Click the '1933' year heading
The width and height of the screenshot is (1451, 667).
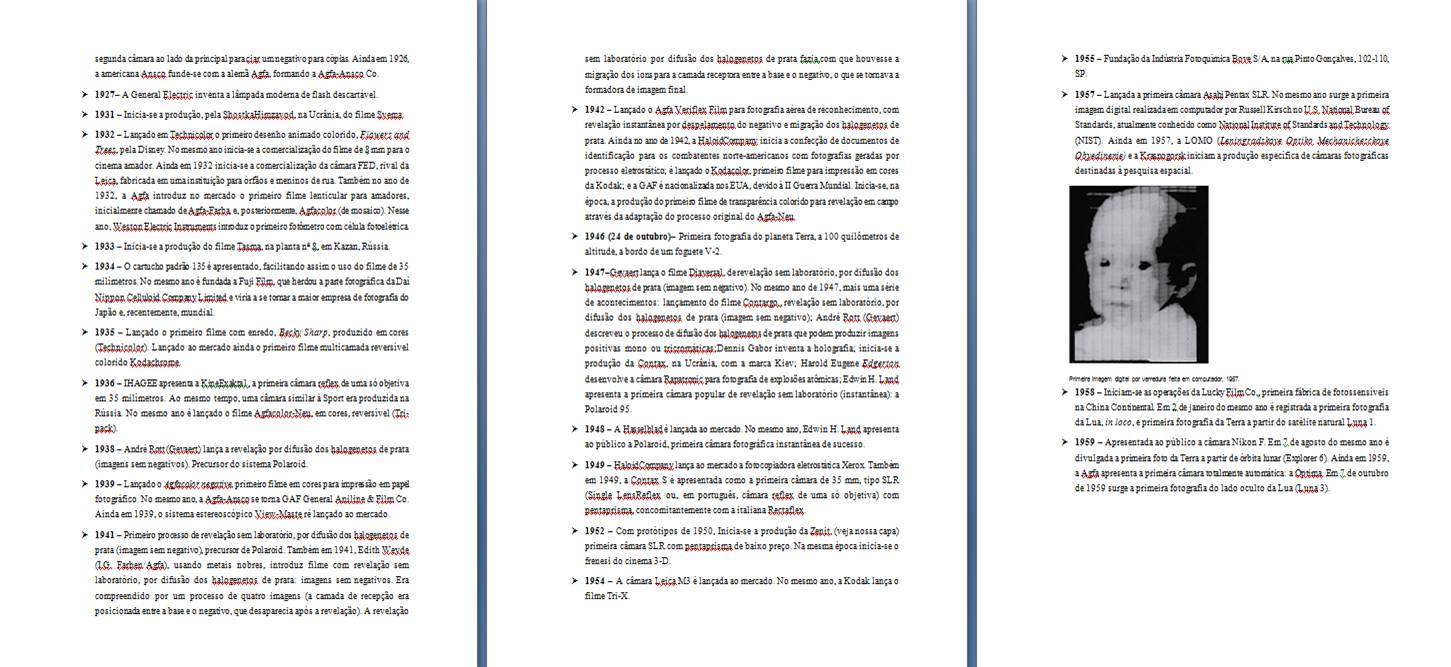click(x=105, y=246)
